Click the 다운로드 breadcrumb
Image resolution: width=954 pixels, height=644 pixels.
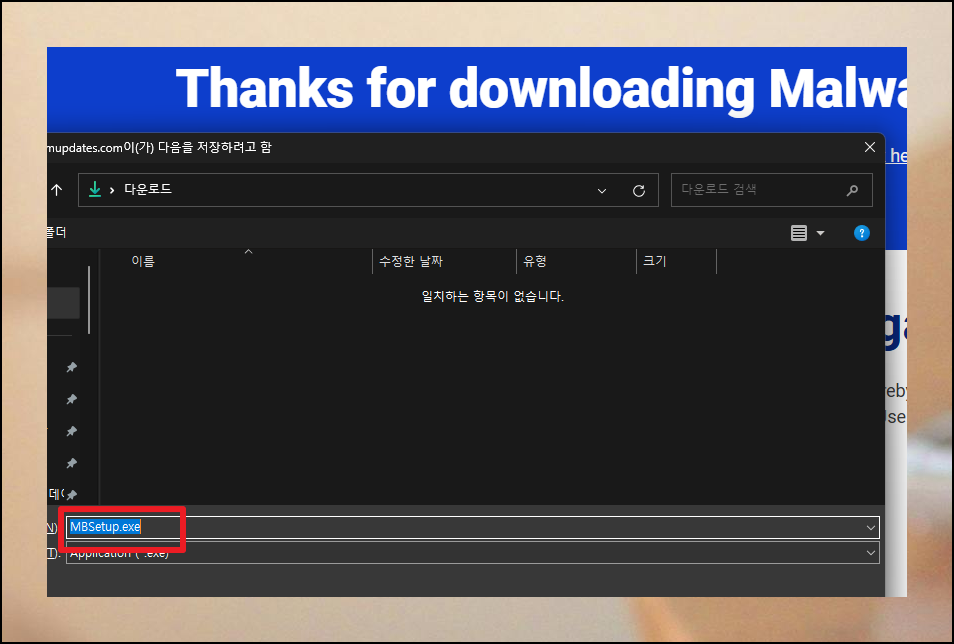[148, 189]
